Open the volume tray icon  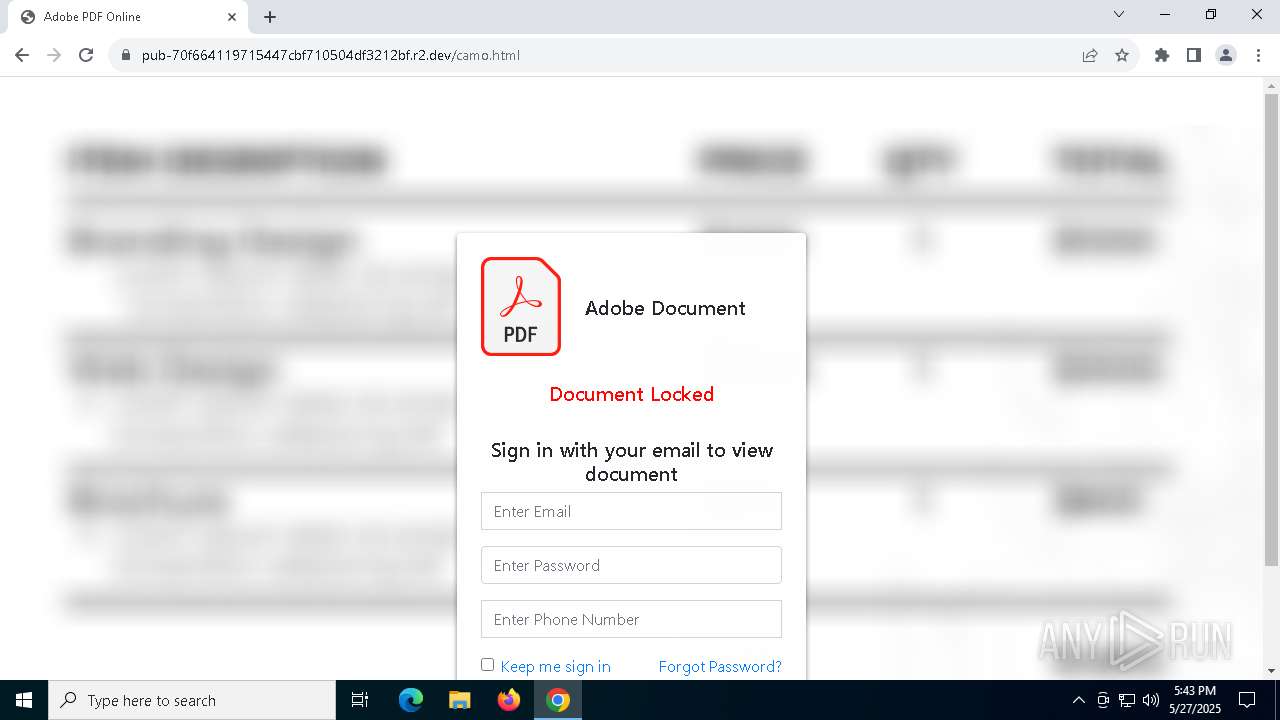pos(1151,700)
